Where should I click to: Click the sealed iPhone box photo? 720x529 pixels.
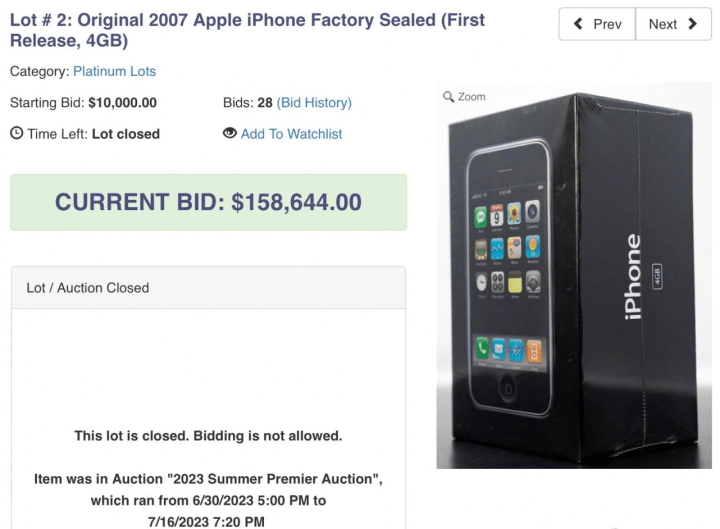pyautogui.click(x=573, y=275)
